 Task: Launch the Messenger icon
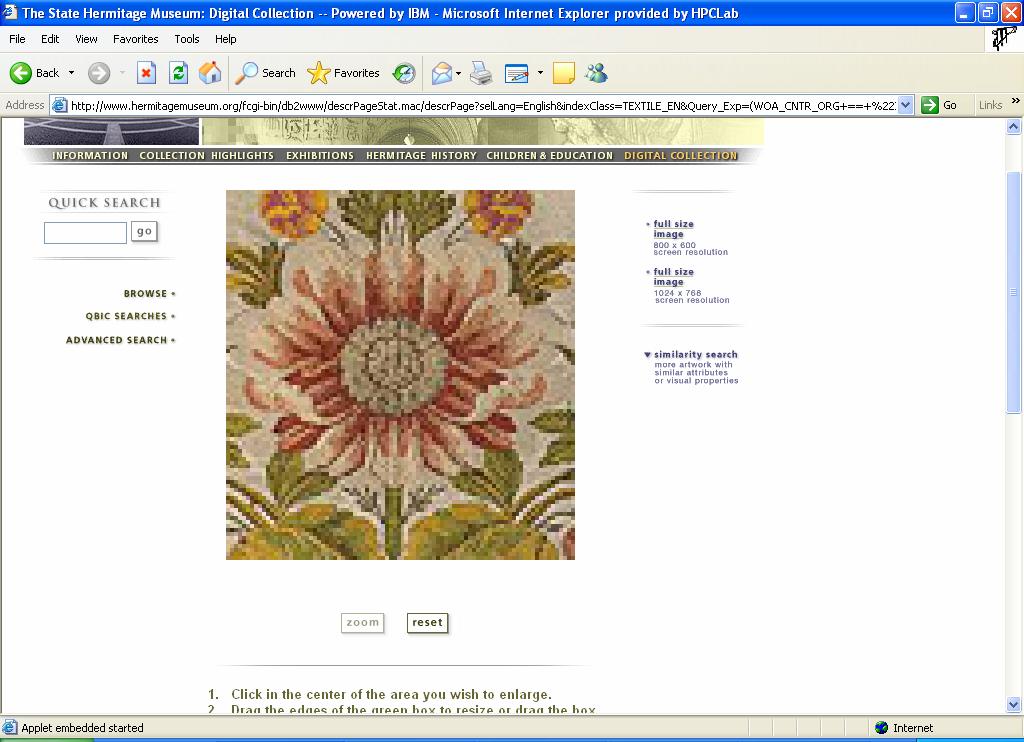[x=596, y=73]
